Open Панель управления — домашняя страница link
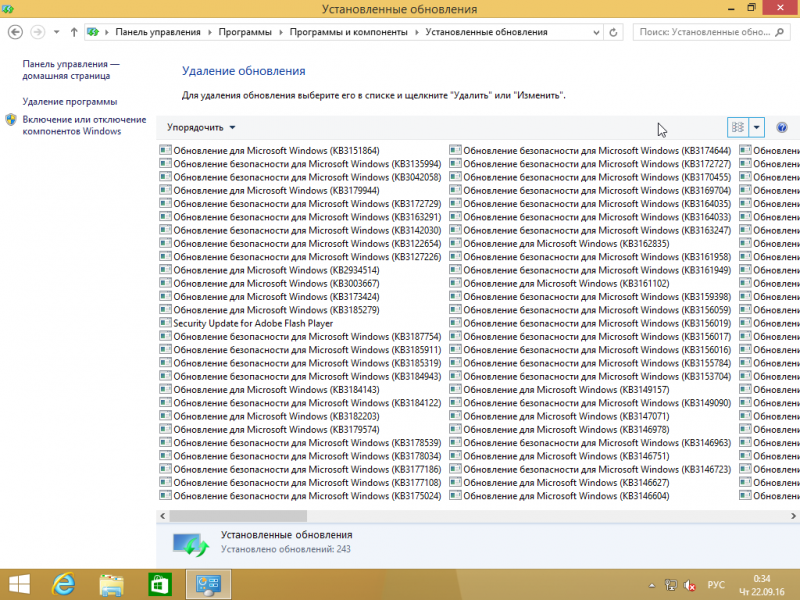 [71, 70]
